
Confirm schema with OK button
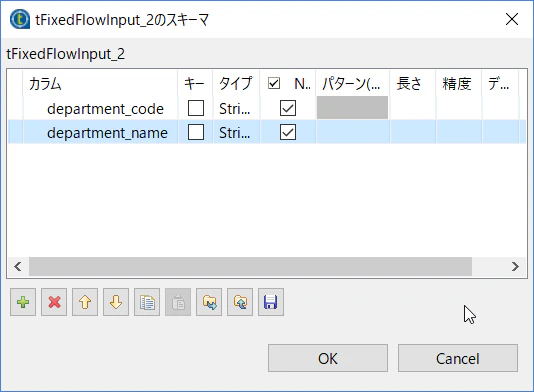click(328, 358)
